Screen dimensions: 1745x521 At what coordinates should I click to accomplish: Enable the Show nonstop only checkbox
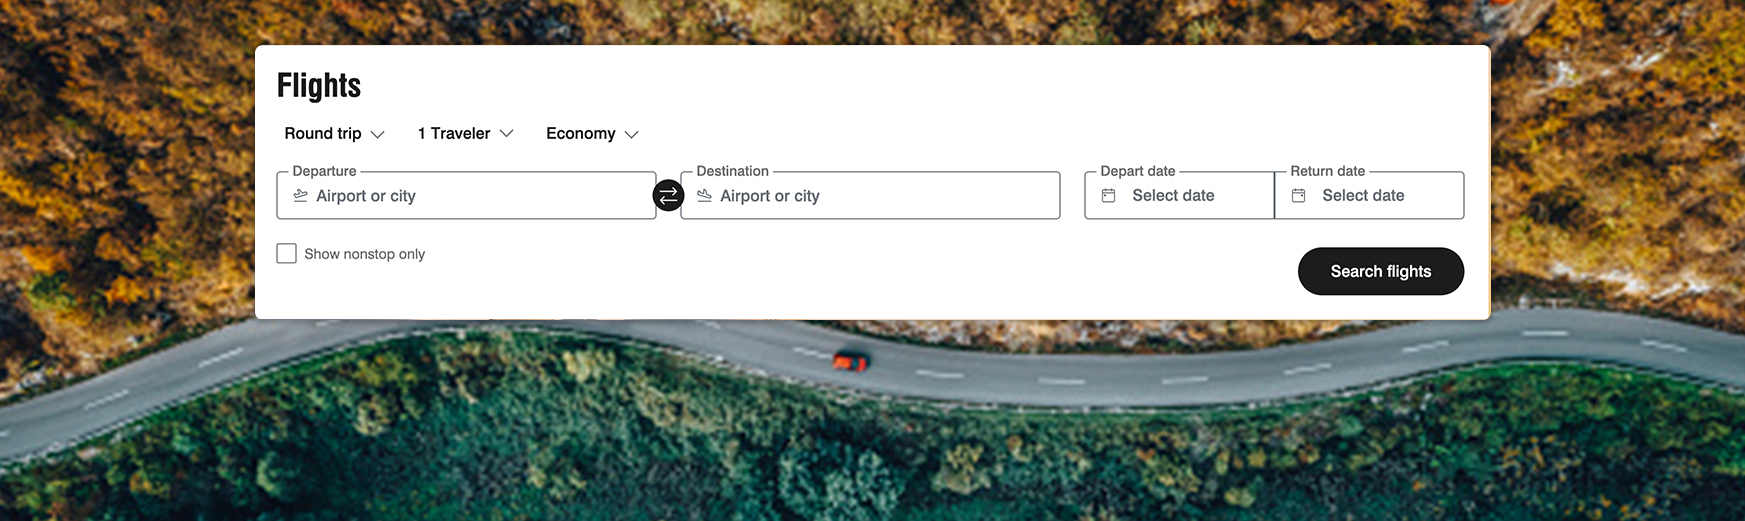pyautogui.click(x=286, y=254)
